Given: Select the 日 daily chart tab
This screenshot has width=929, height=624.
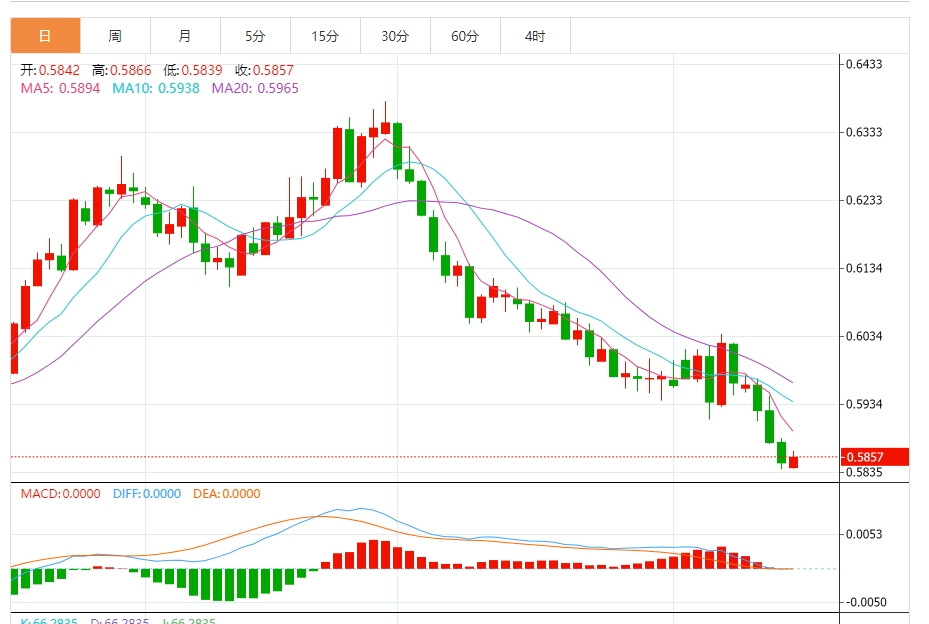Looking at the screenshot, I should click(x=45, y=36).
